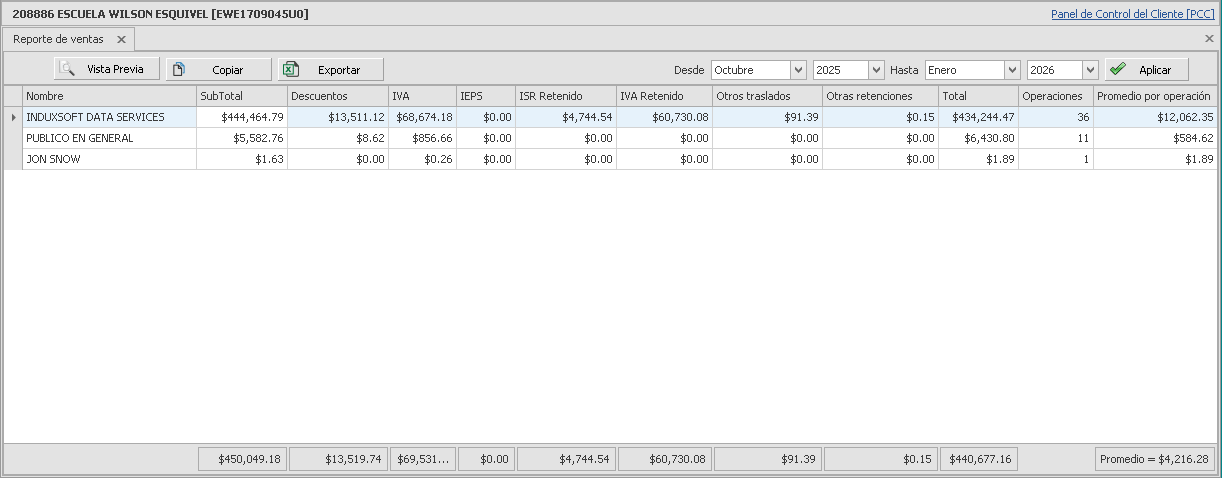Click the Copiar clipboard icon
The height and width of the screenshot is (478, 1222).
pos(179,69)
